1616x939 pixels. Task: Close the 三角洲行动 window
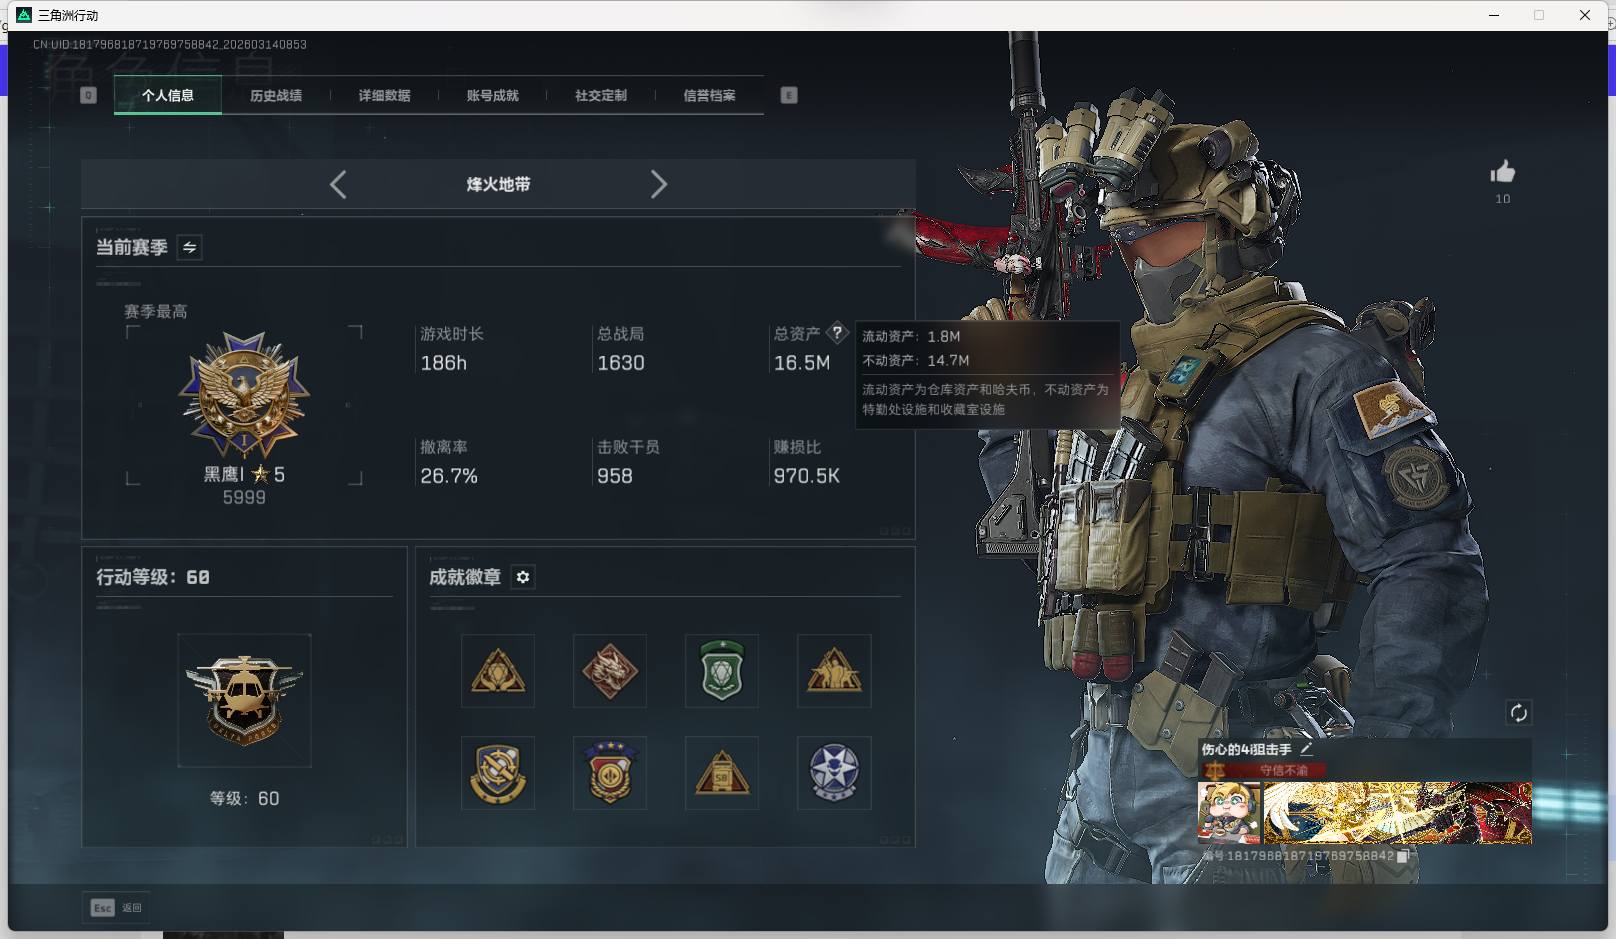[x=1585, y=15]
